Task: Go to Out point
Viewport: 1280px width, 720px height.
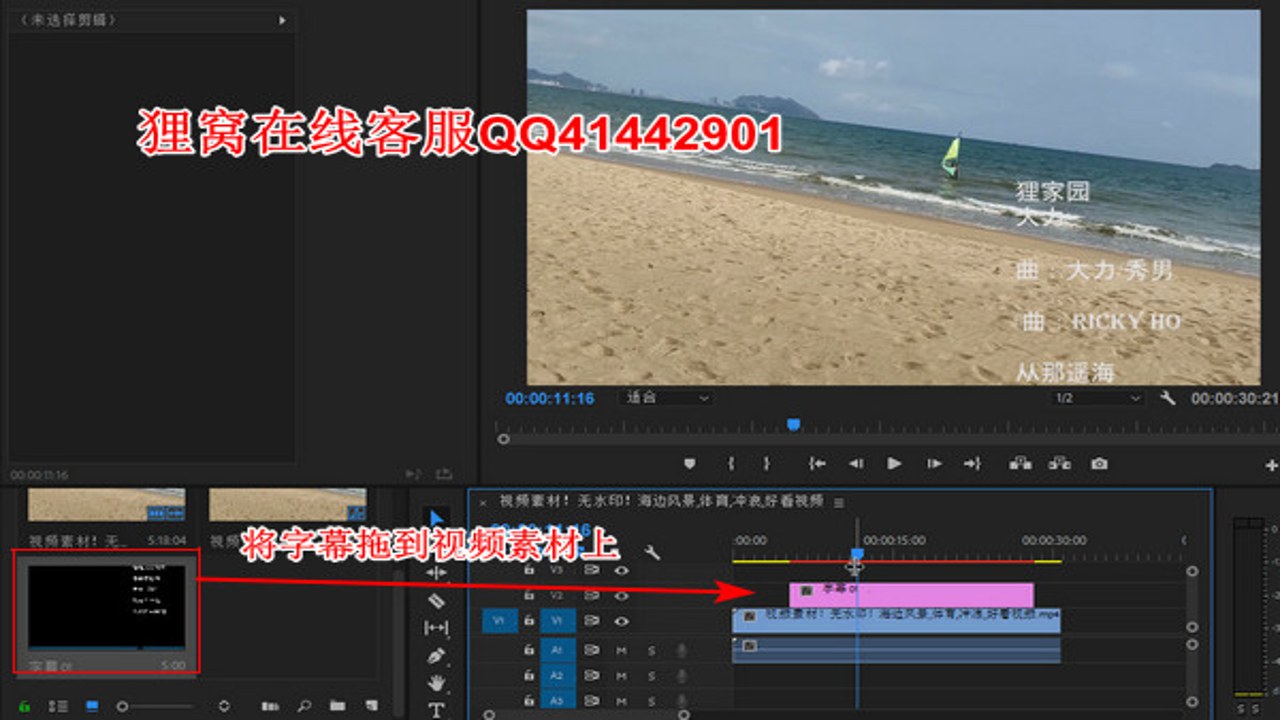Action: [972, 464]
